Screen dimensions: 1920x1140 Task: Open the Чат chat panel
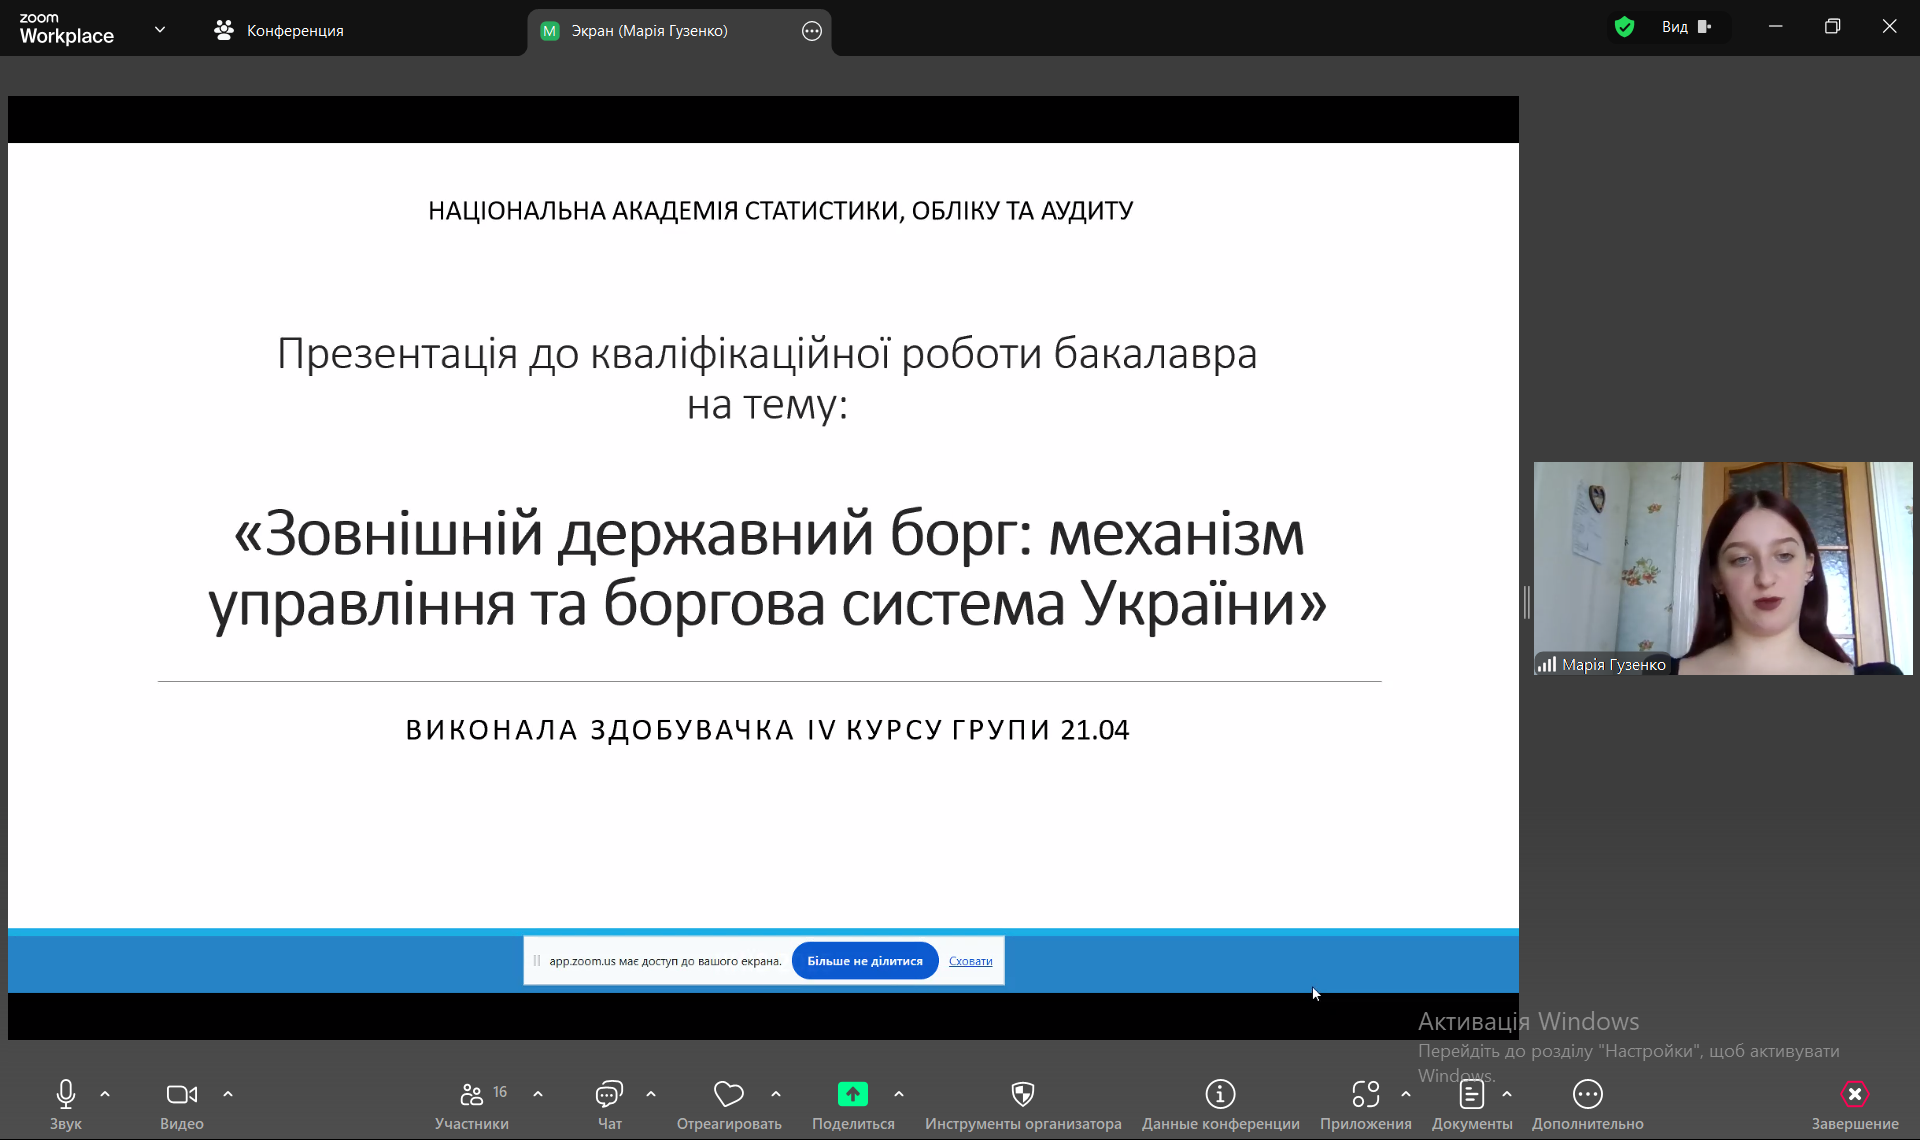pos(609,1095)
